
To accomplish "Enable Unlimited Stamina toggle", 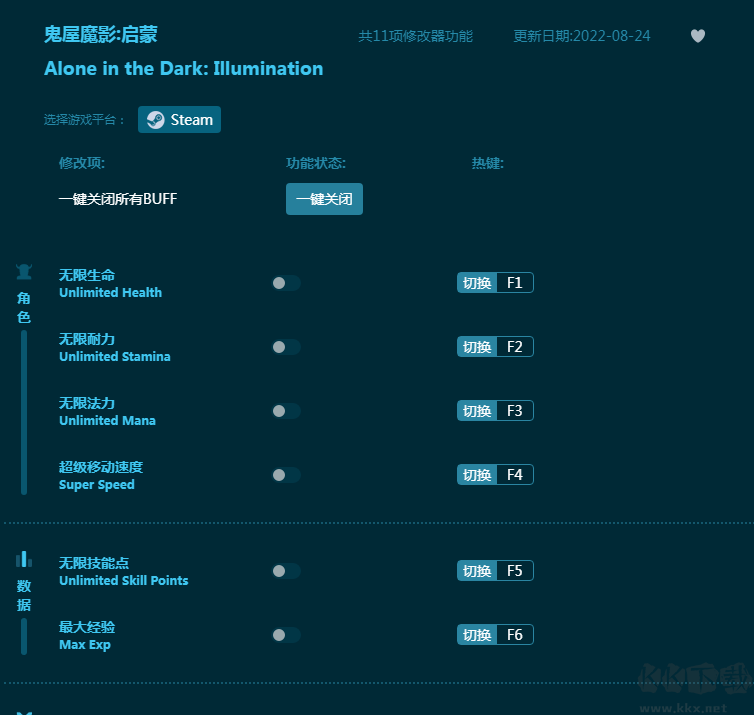I will coord(285,347).
